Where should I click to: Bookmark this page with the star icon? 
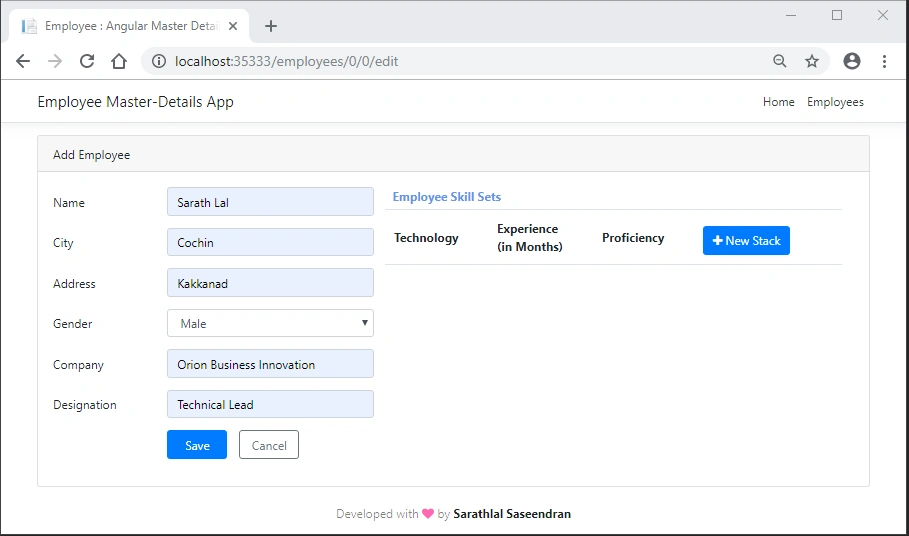point(812,61)
